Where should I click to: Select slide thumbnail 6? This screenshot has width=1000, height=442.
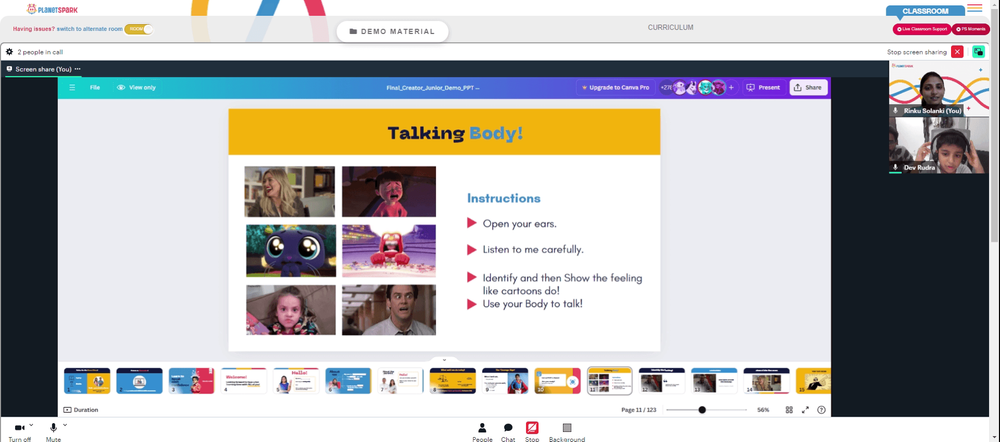coord(348,381)
